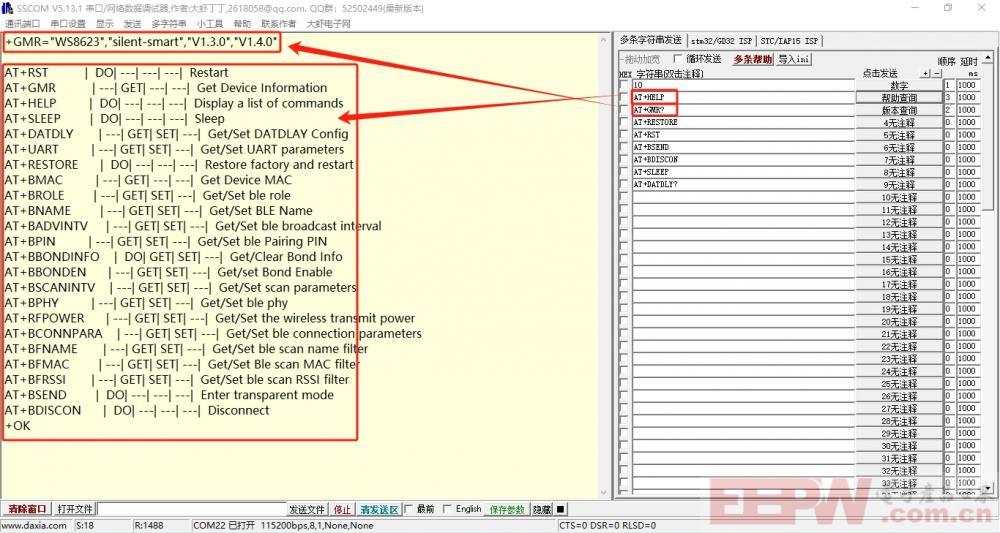Click the 隐藏 button
This screenshot has width=1000, height=533.
point(542,509)
